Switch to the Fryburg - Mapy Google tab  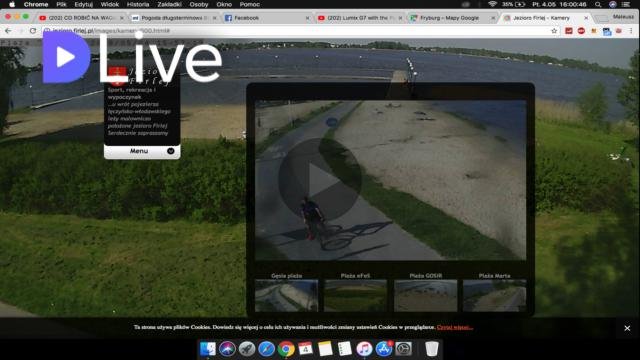453,18
